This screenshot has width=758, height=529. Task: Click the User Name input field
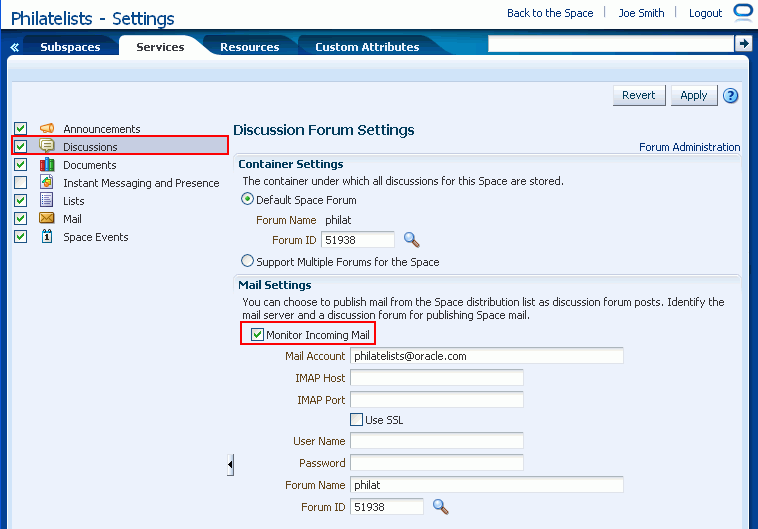click(437, 441)
